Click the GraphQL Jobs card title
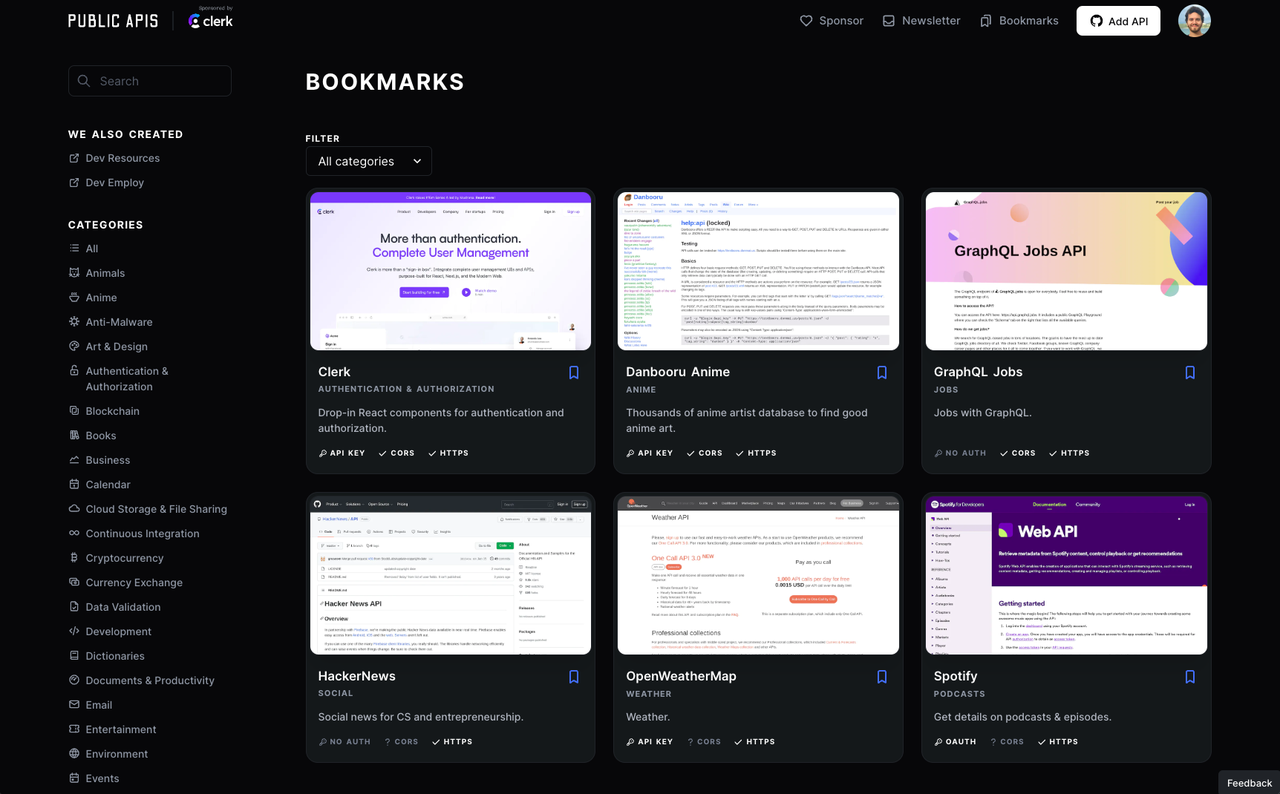This screenshot has width=1280, height=794. click(x=978, y=372)
